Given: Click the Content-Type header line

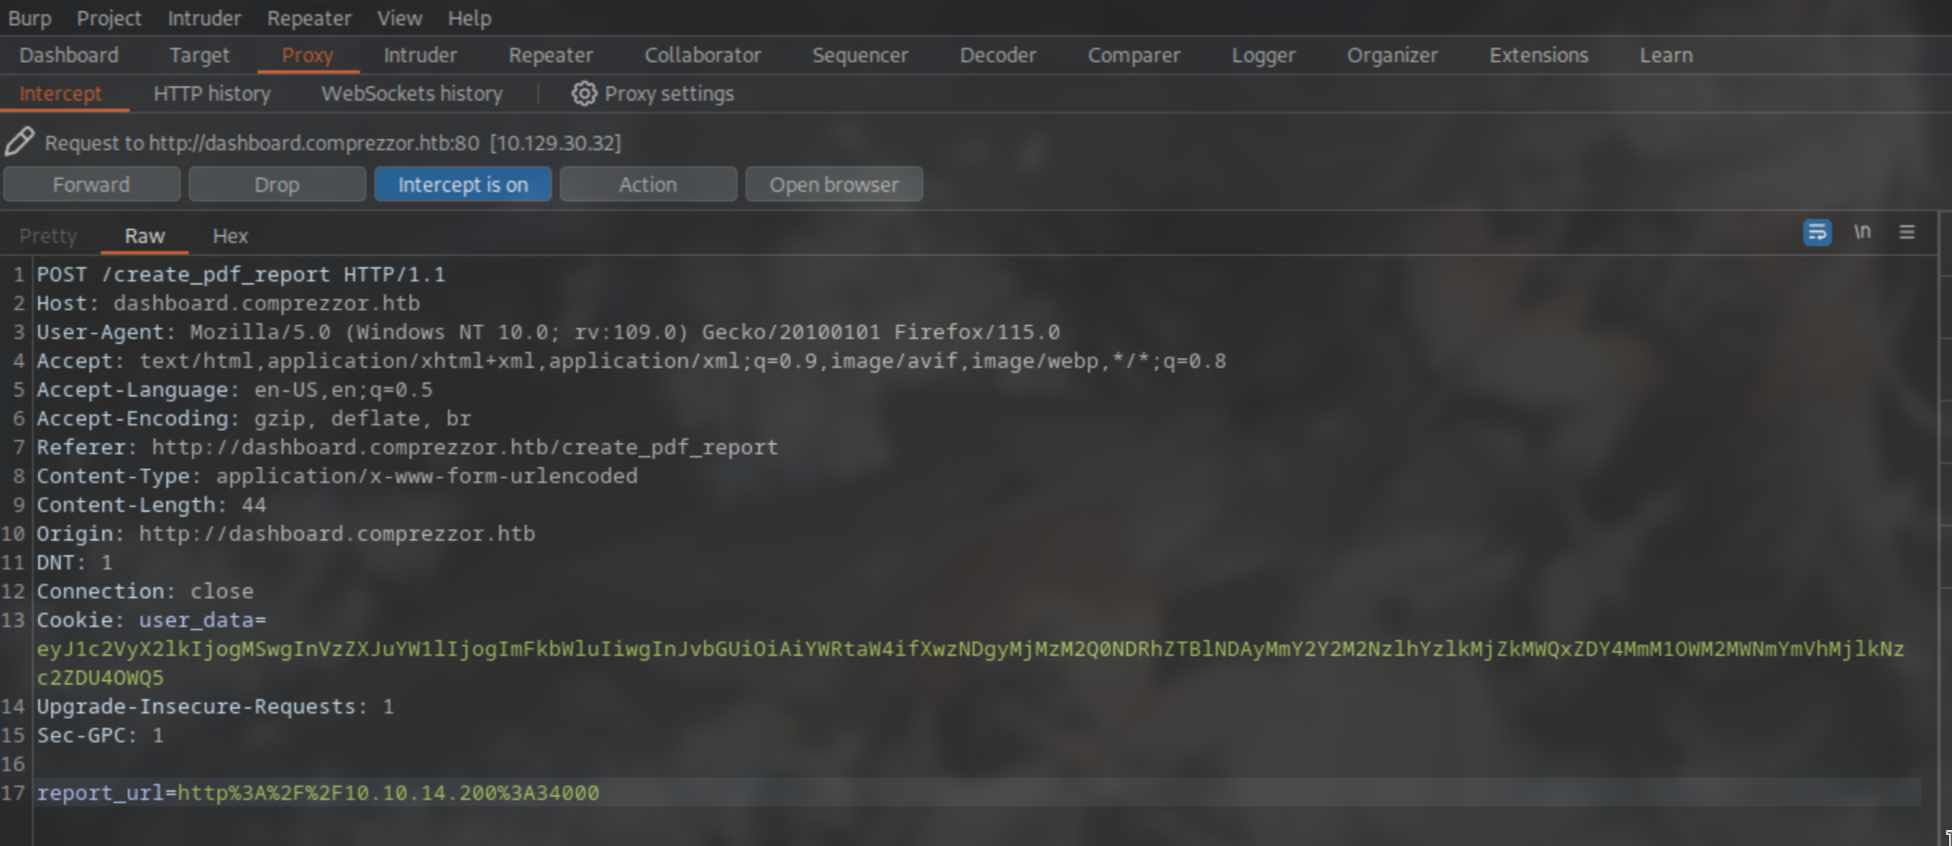Looking at the screenshot, I should coord(337,476).
